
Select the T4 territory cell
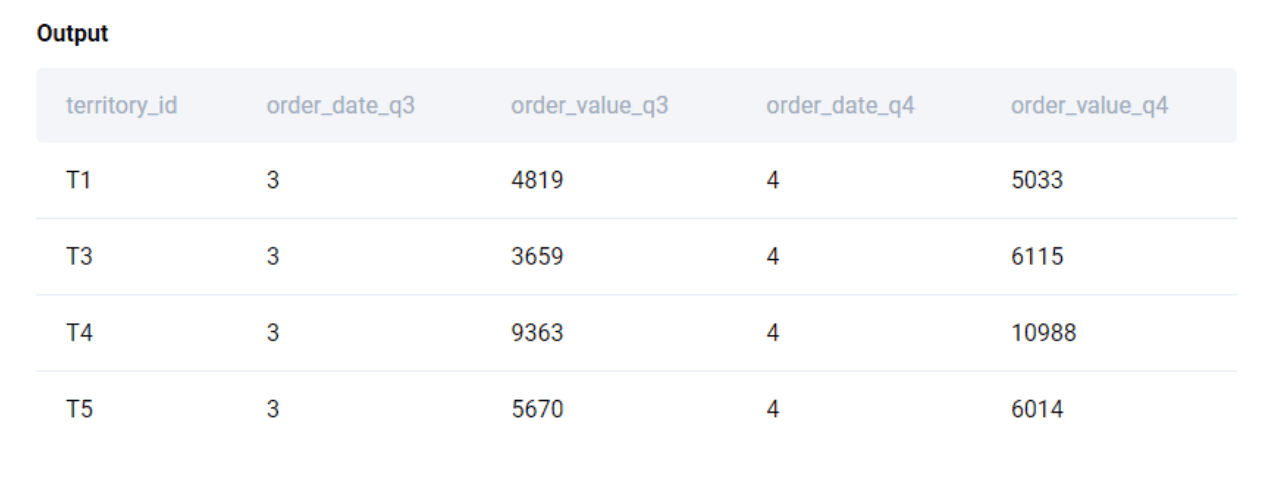click(x=79, y=333)
